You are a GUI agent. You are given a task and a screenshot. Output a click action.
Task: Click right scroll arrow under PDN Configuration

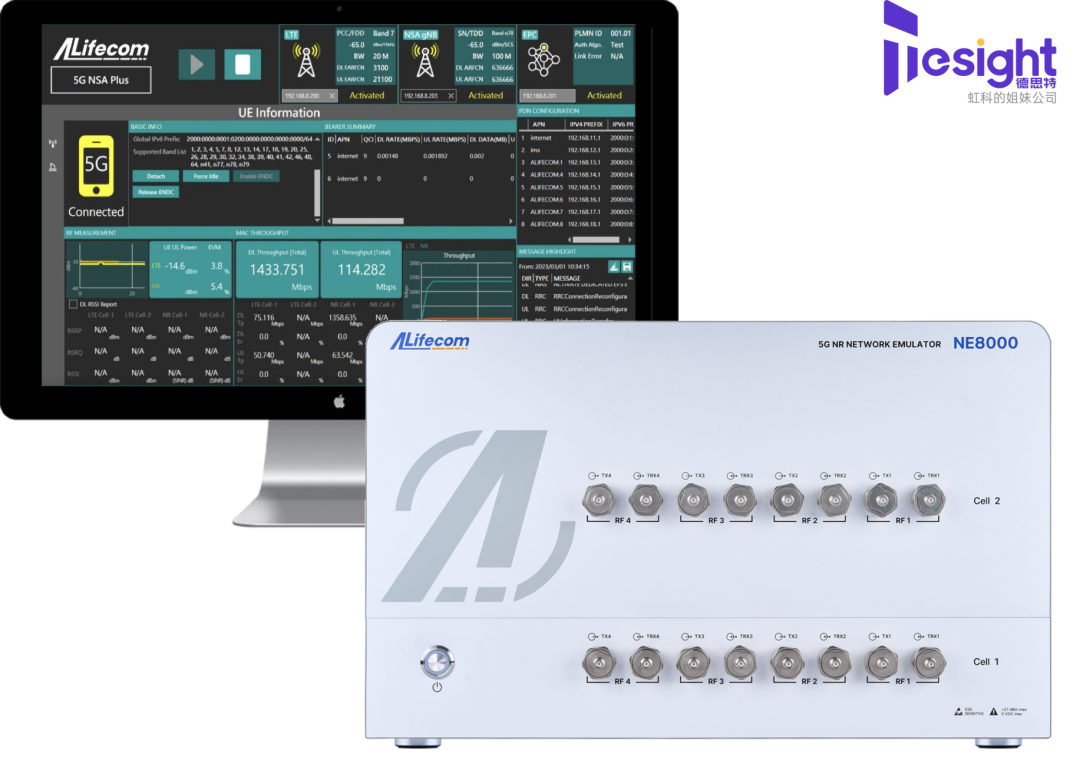coord(630,240)
